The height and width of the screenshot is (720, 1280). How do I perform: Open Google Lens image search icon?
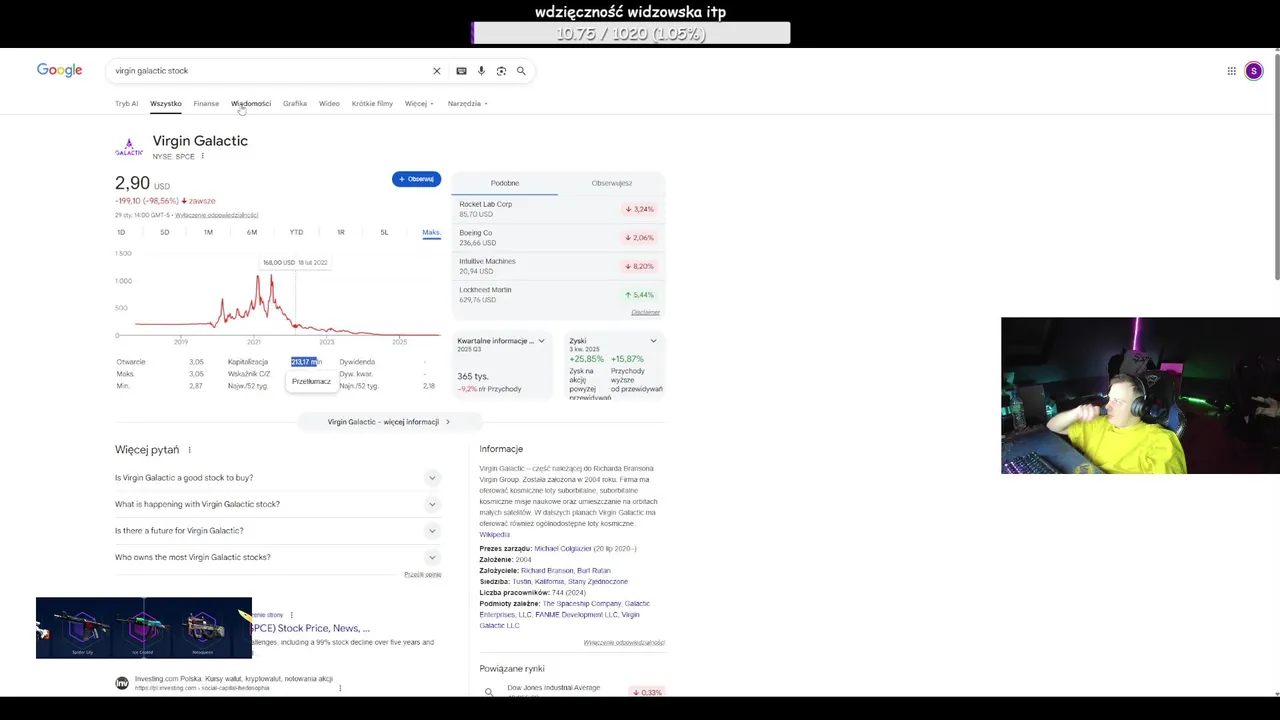(501, 71)
